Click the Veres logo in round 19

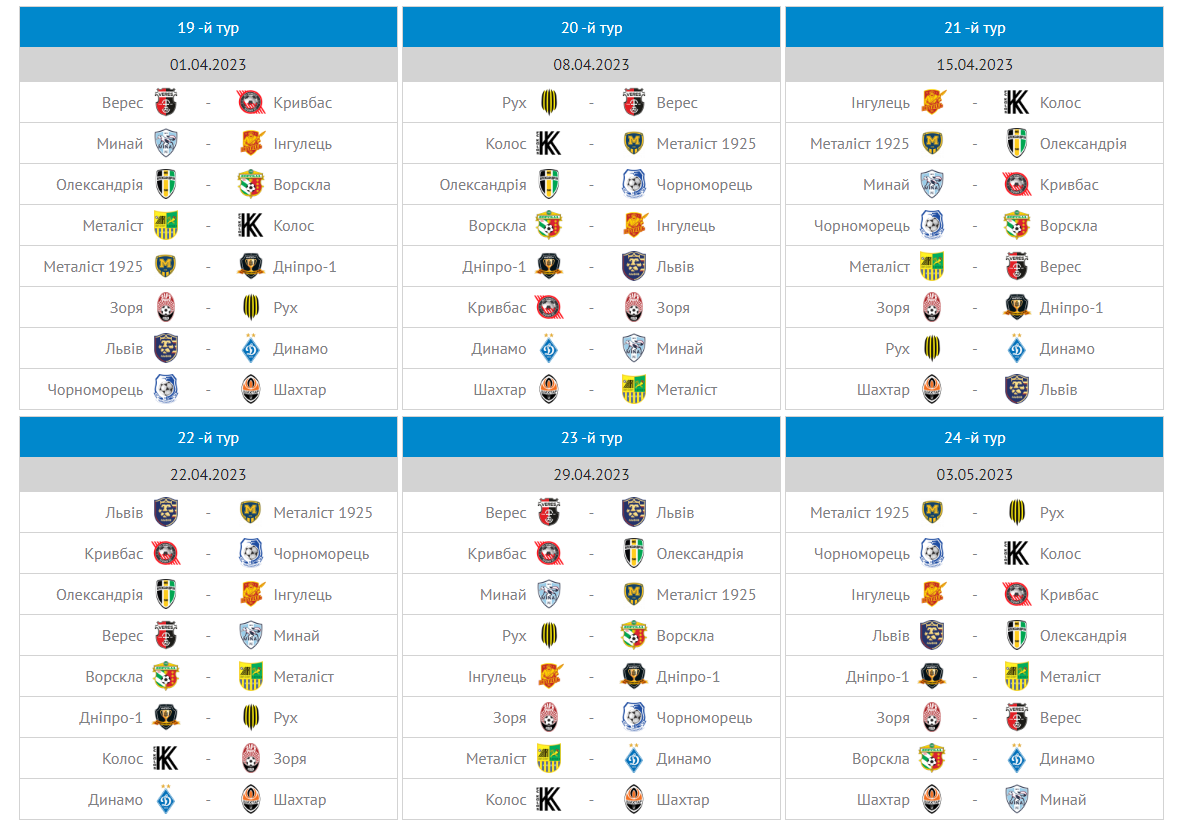(x=166, y=103)
